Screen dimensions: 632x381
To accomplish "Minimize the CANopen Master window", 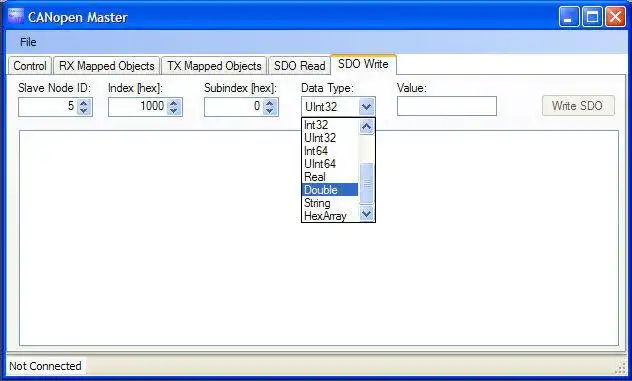I will click(x=569, y=17).
